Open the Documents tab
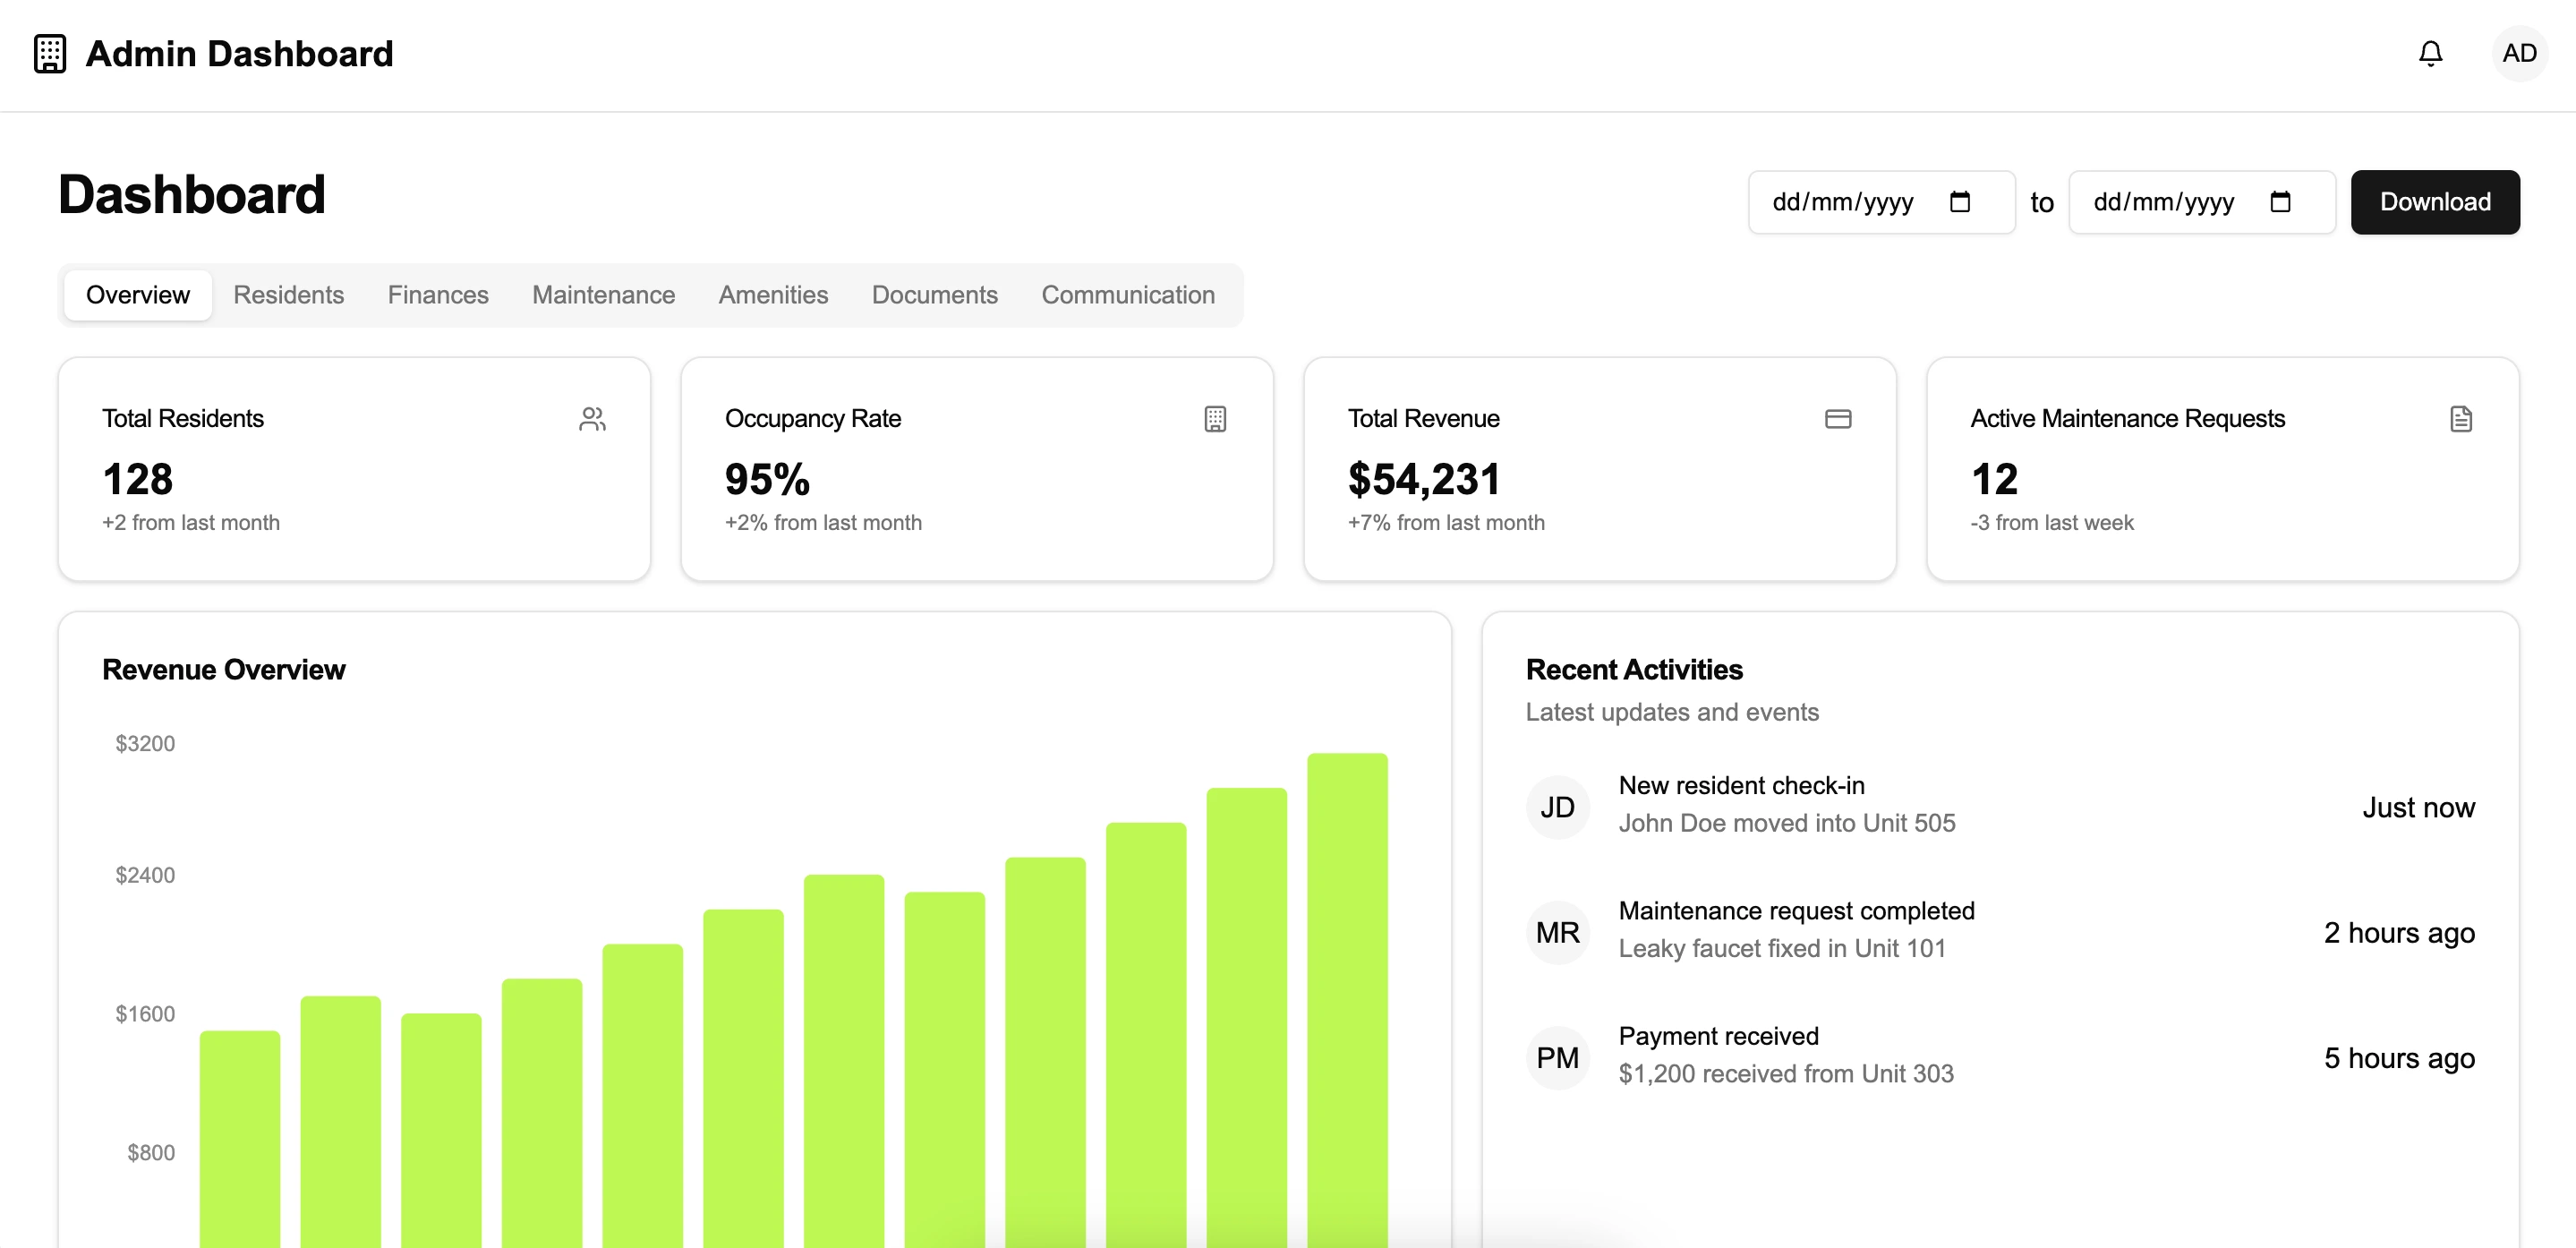Image resolution: width=2576 pixels, height=1248 pixels. (x=934, y=295)
